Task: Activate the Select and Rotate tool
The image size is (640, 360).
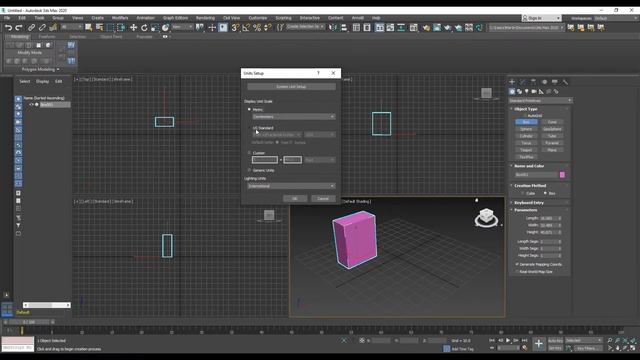Action: tap(144, 28)
